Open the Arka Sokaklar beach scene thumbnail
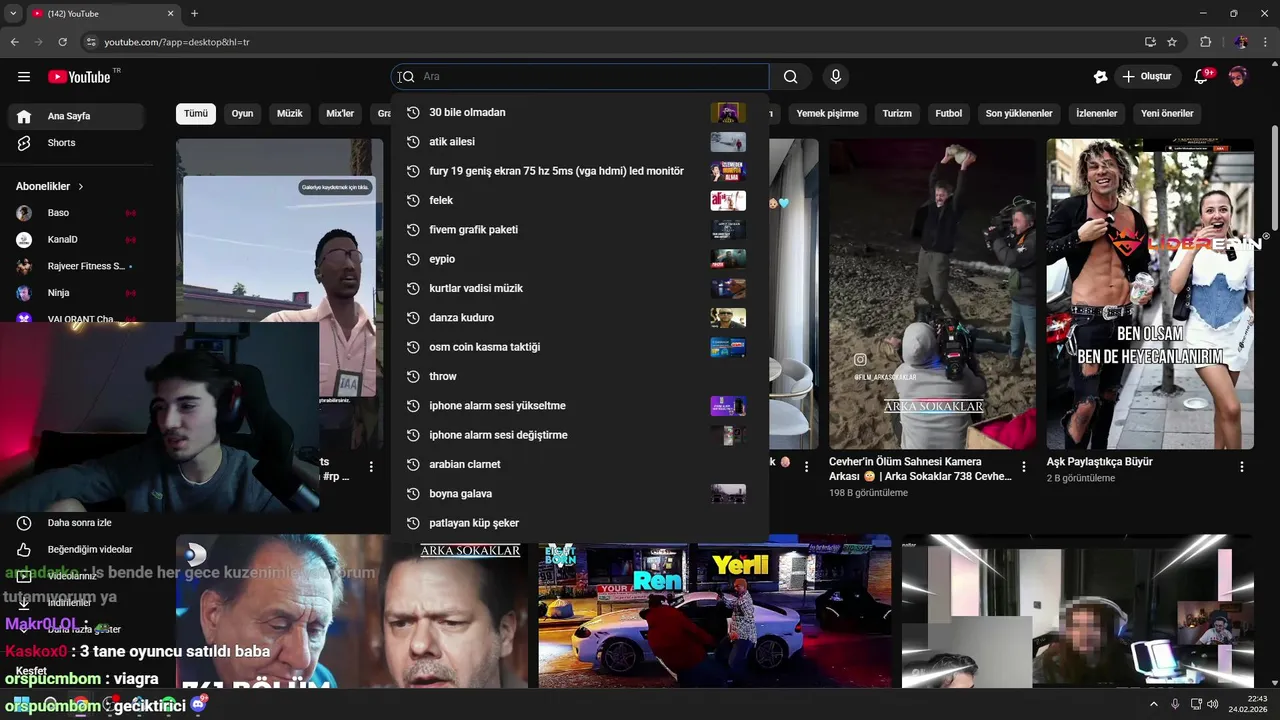The height and width of the screenshot is (720, 1280). pyautogui.click(x=932, y=294)
